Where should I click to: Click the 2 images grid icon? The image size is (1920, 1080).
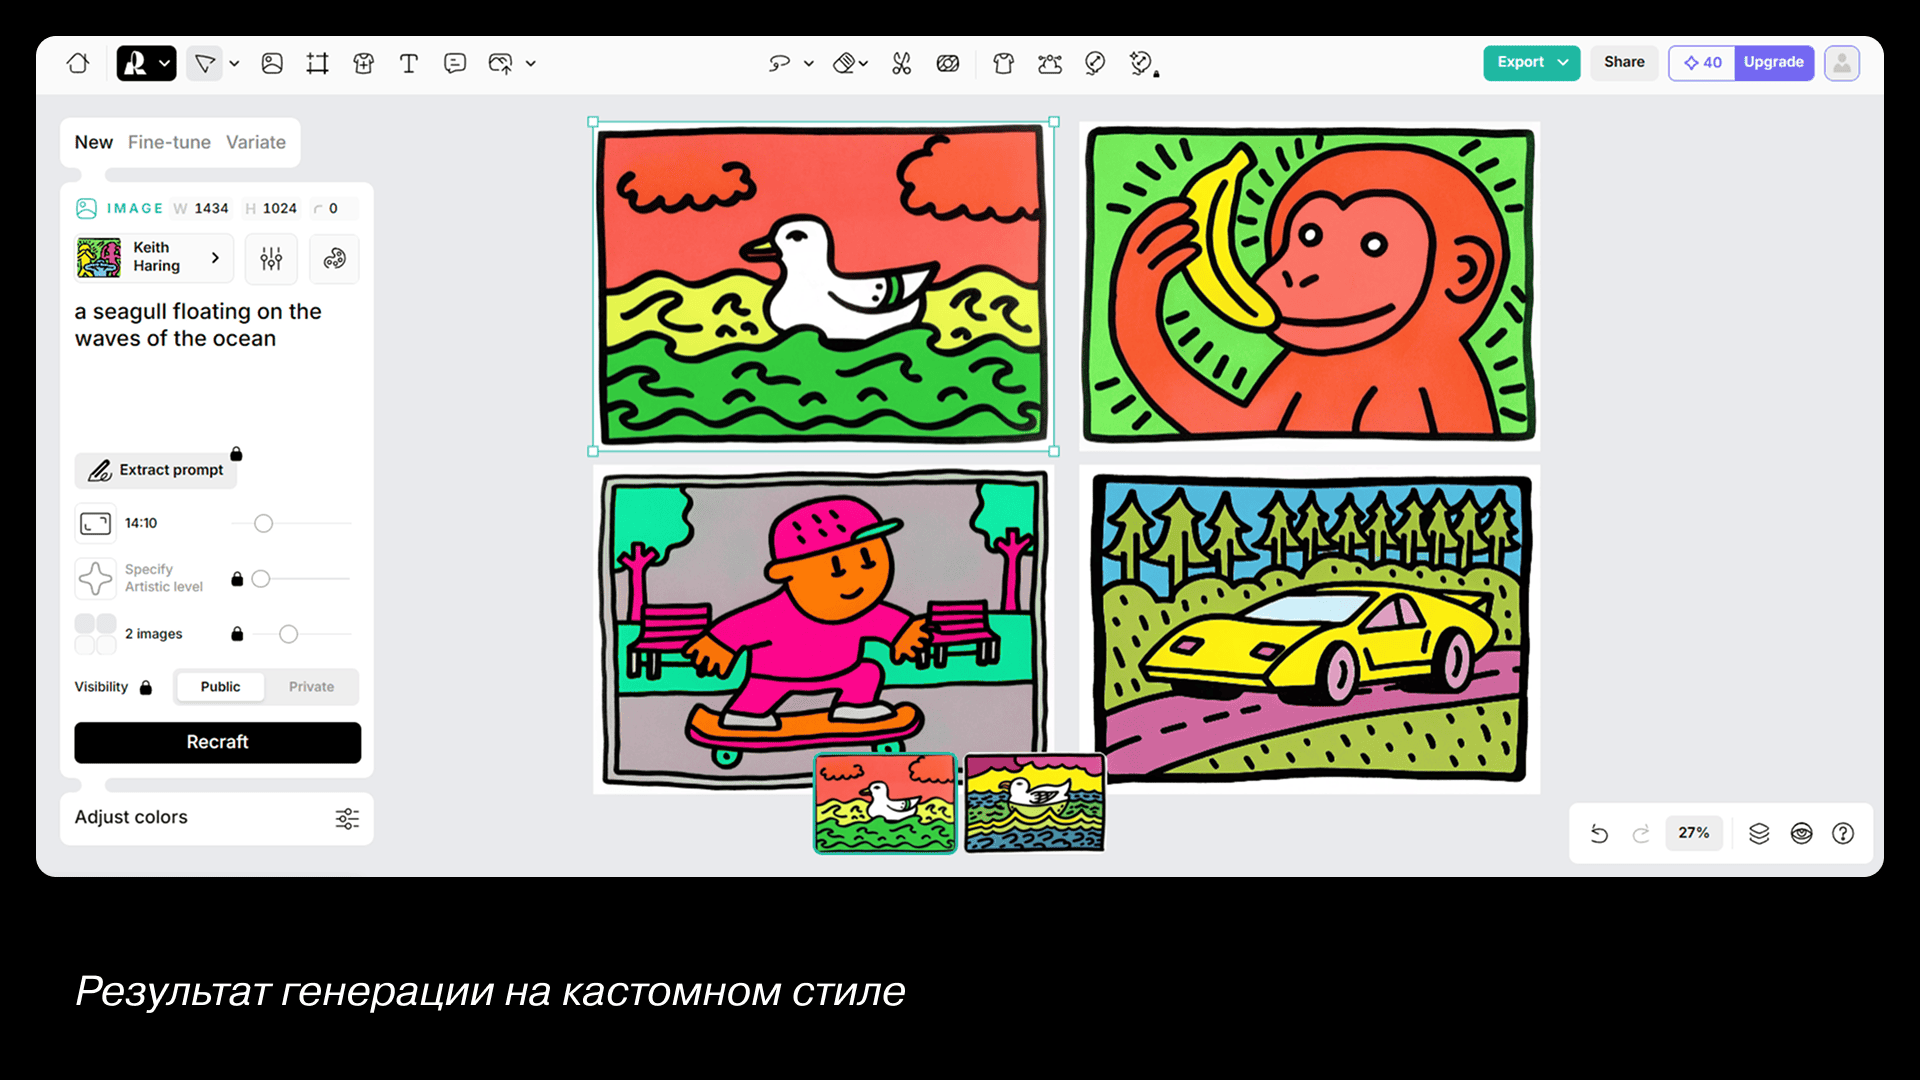pyautogui.click(x=95, y=634)
